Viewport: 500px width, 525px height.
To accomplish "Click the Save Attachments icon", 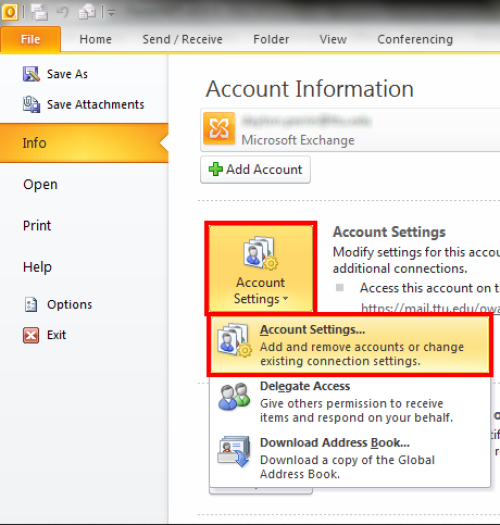I will 31,104.
